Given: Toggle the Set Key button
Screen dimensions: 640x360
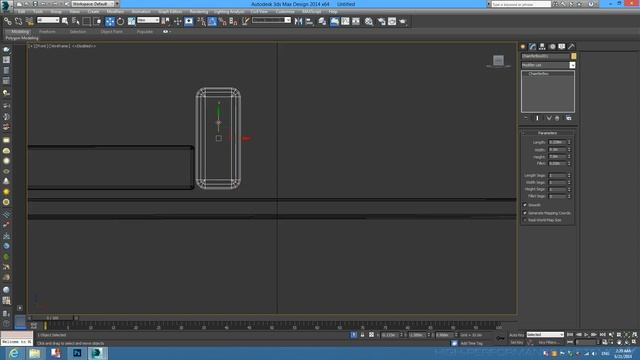Looking at the screenshot, I should (x=516, y=342).
